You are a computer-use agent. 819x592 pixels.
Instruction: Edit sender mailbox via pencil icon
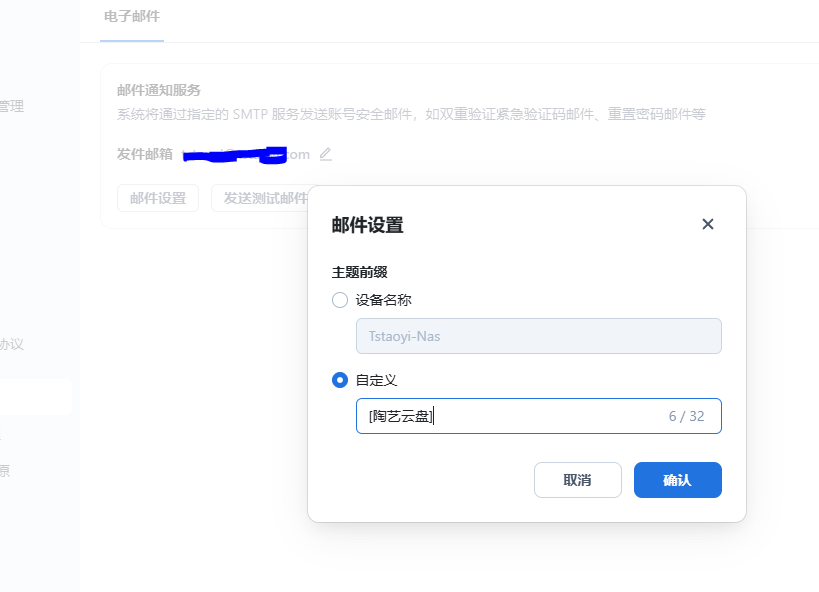coord(325,154)
